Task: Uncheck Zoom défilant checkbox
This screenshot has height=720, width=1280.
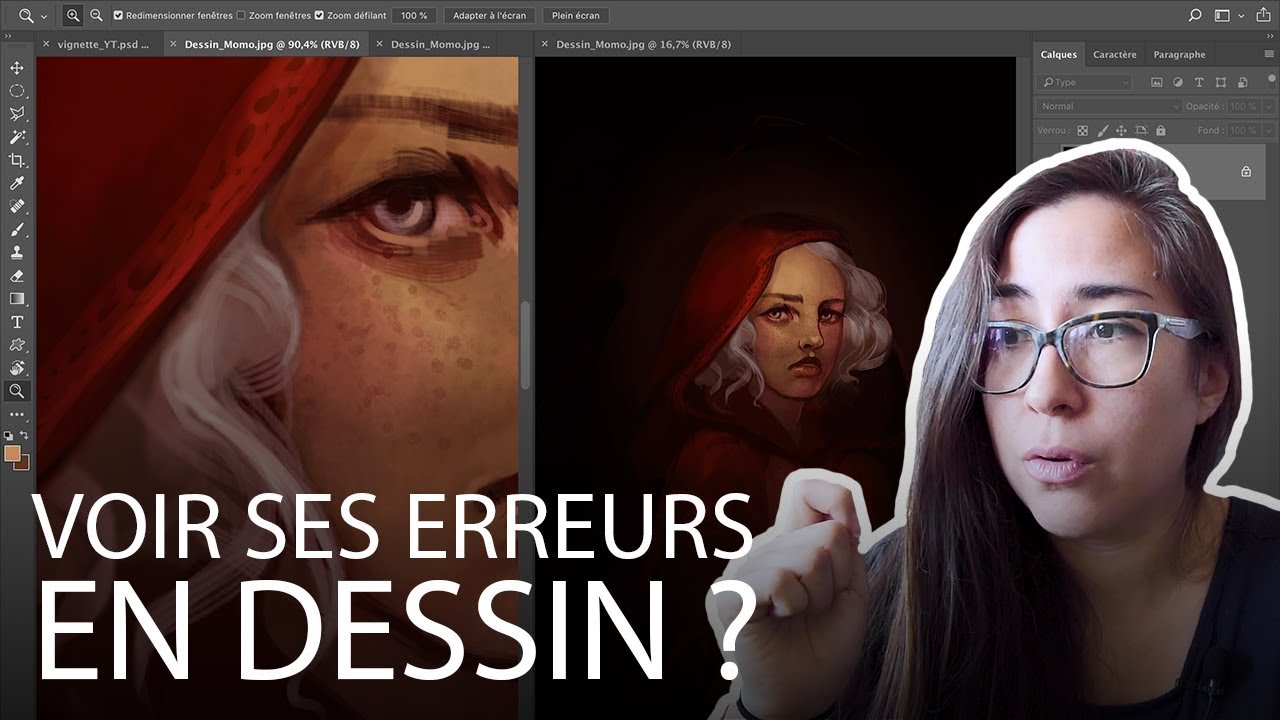Action: tap(319, 16)
